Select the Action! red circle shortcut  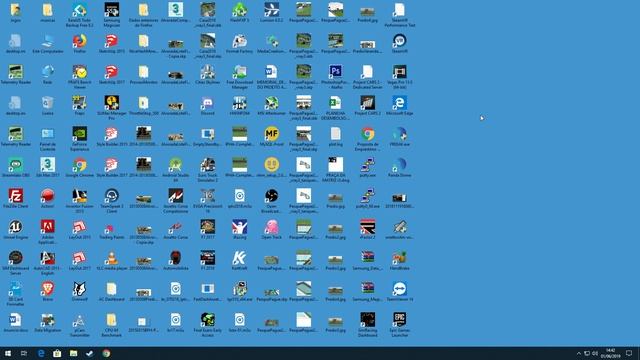[x=48, y=196]
